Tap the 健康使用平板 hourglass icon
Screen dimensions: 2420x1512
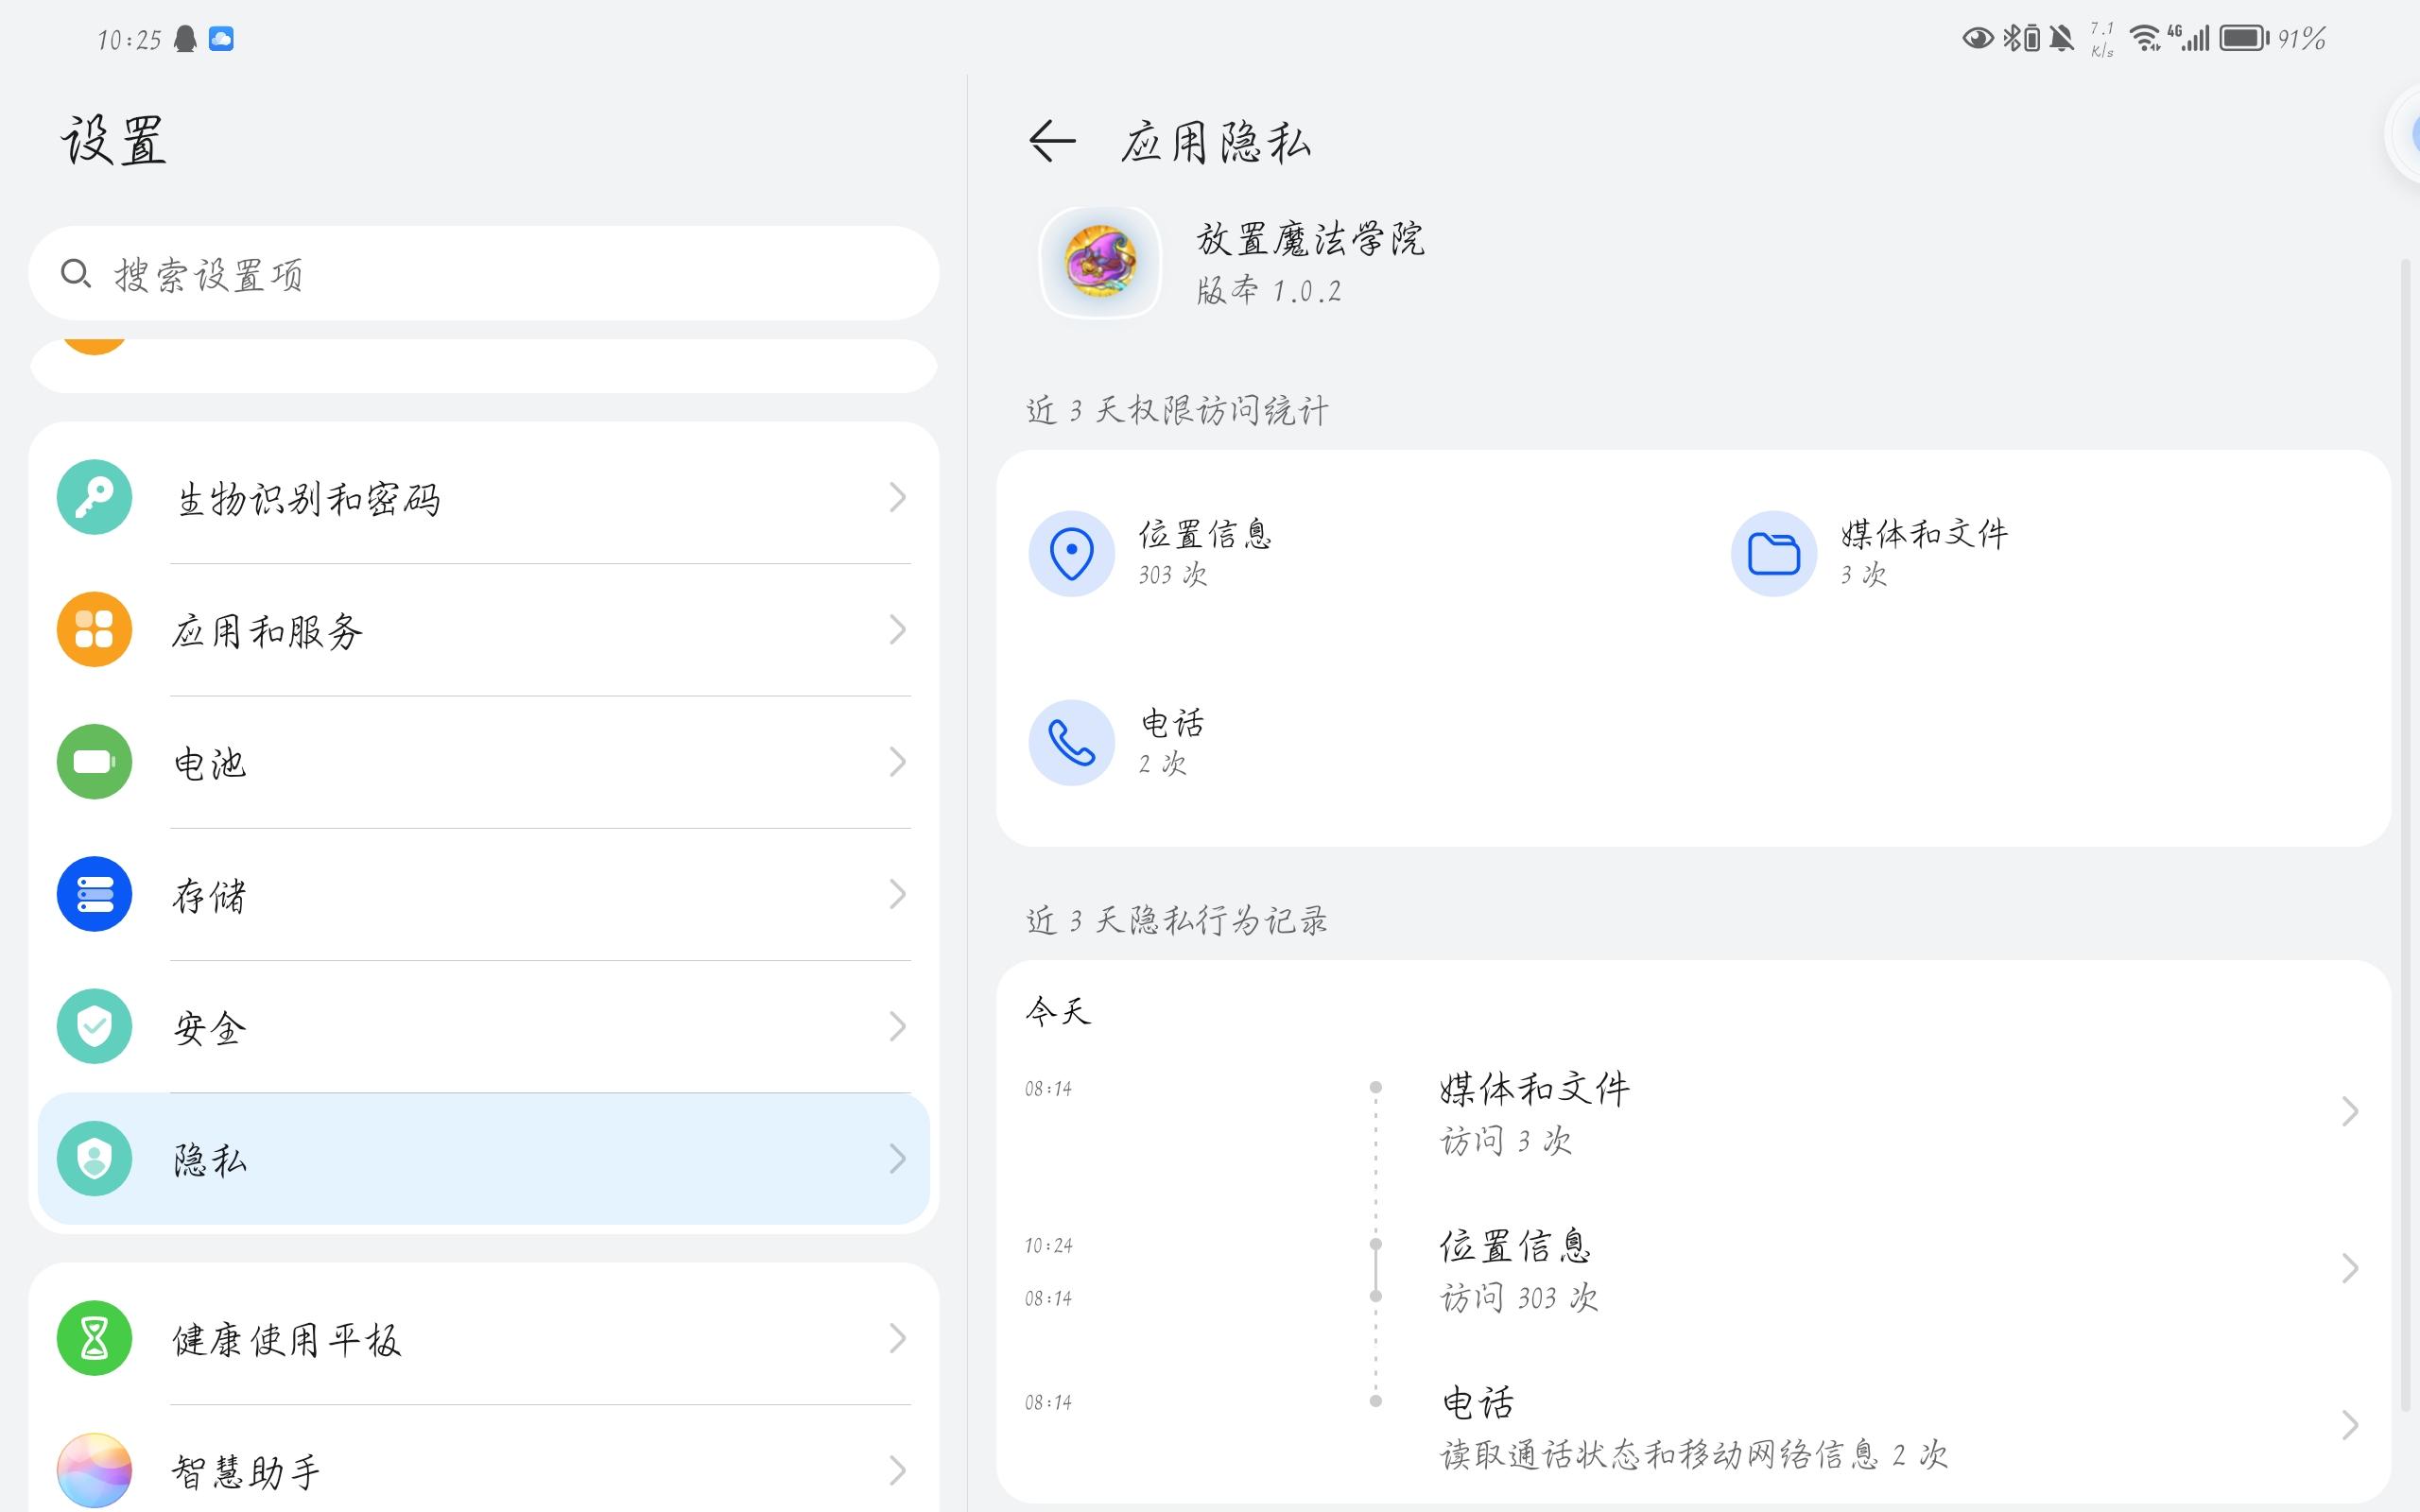pos(94,1338)
